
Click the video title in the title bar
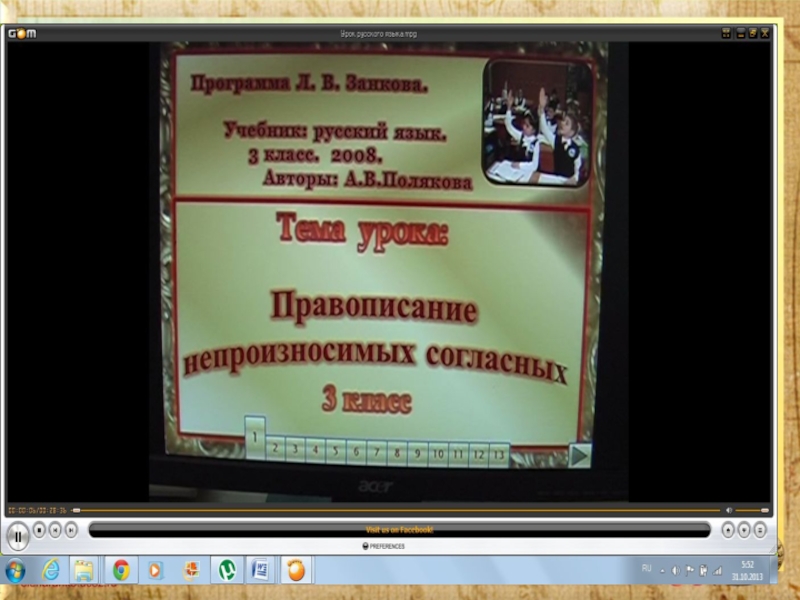pyautogui.click(x=379, y=34)
